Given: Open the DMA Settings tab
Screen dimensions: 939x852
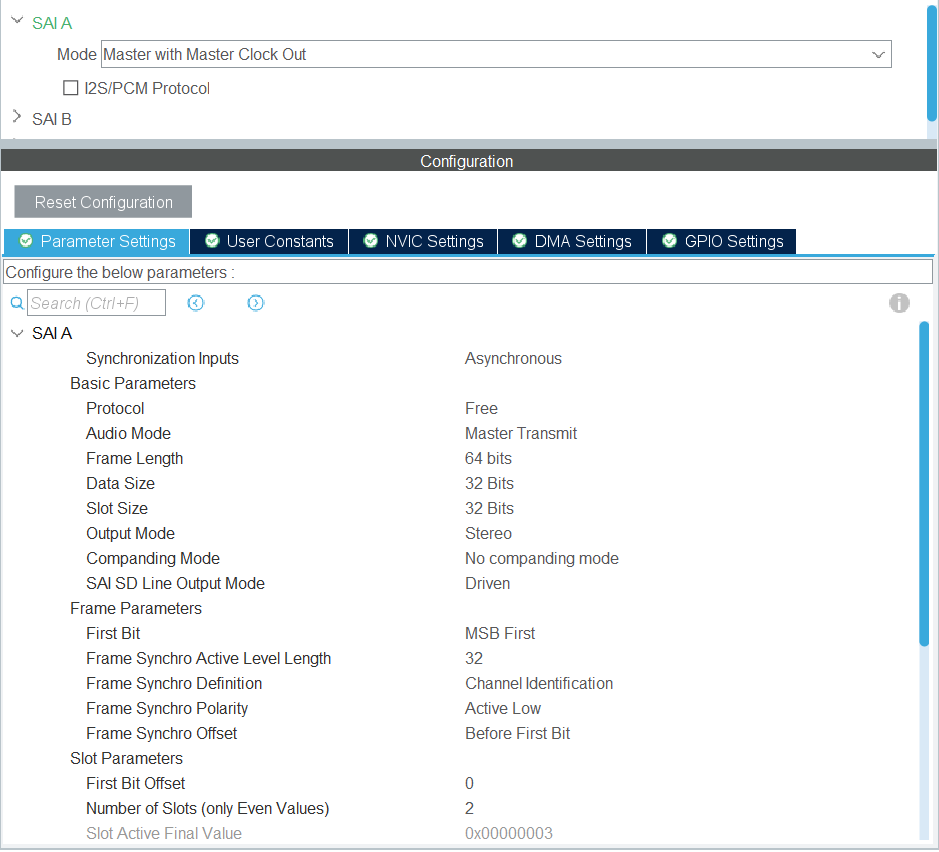Looking at the screenshot, I should click(572, 241).
